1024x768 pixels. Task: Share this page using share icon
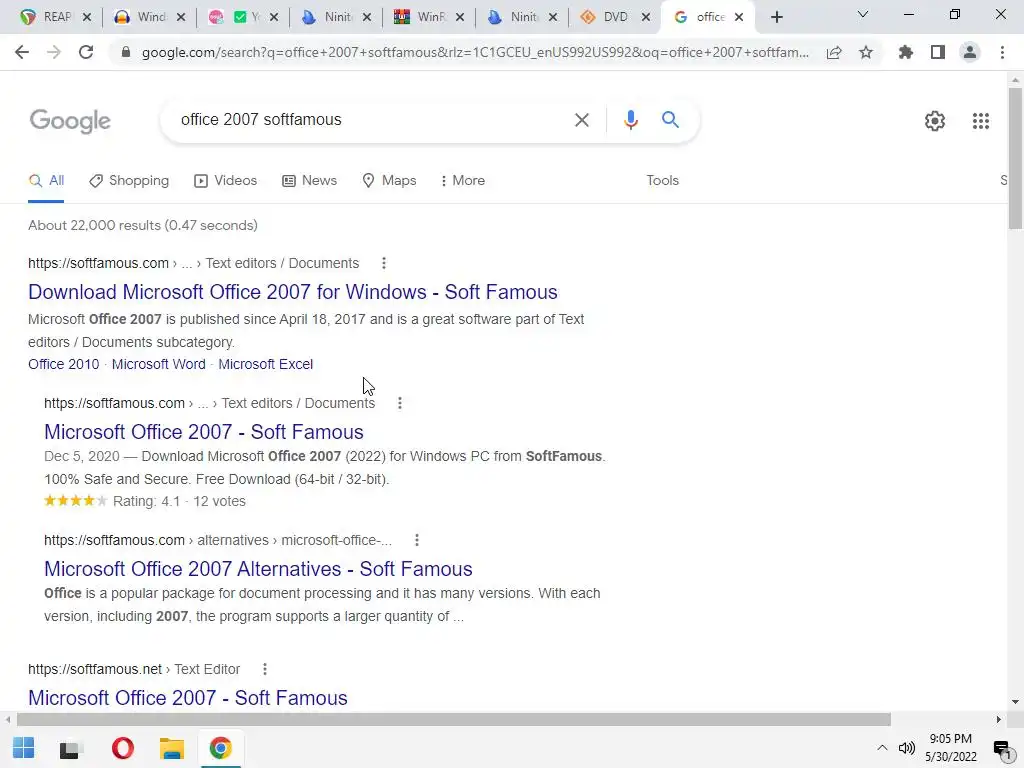[x=834, y=52]
